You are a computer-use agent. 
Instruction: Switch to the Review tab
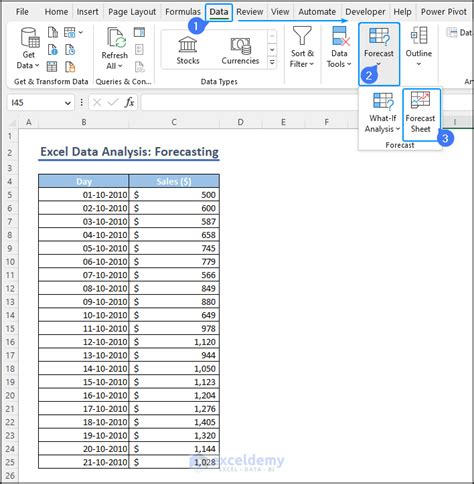250,12
